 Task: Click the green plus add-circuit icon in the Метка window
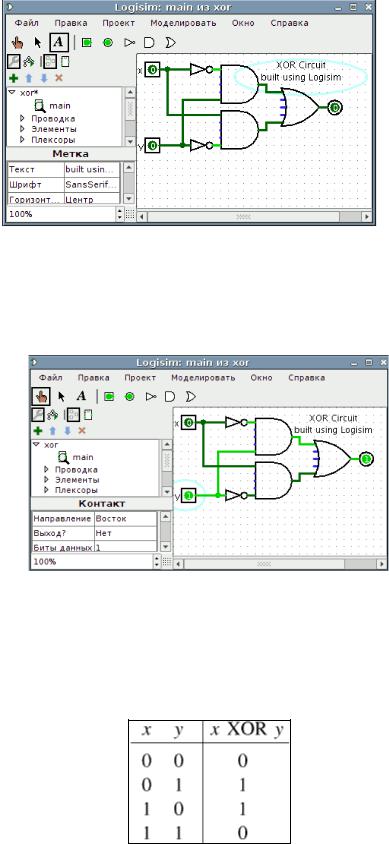14,78
